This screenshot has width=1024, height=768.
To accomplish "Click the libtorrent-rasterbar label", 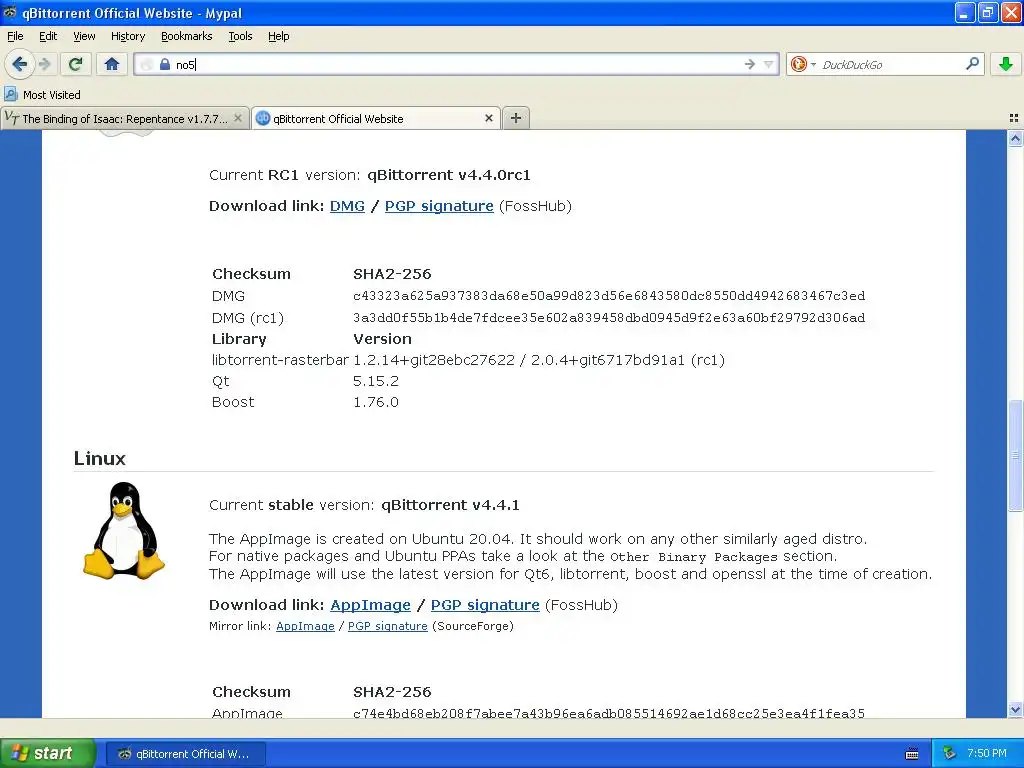I will (280, 360).
